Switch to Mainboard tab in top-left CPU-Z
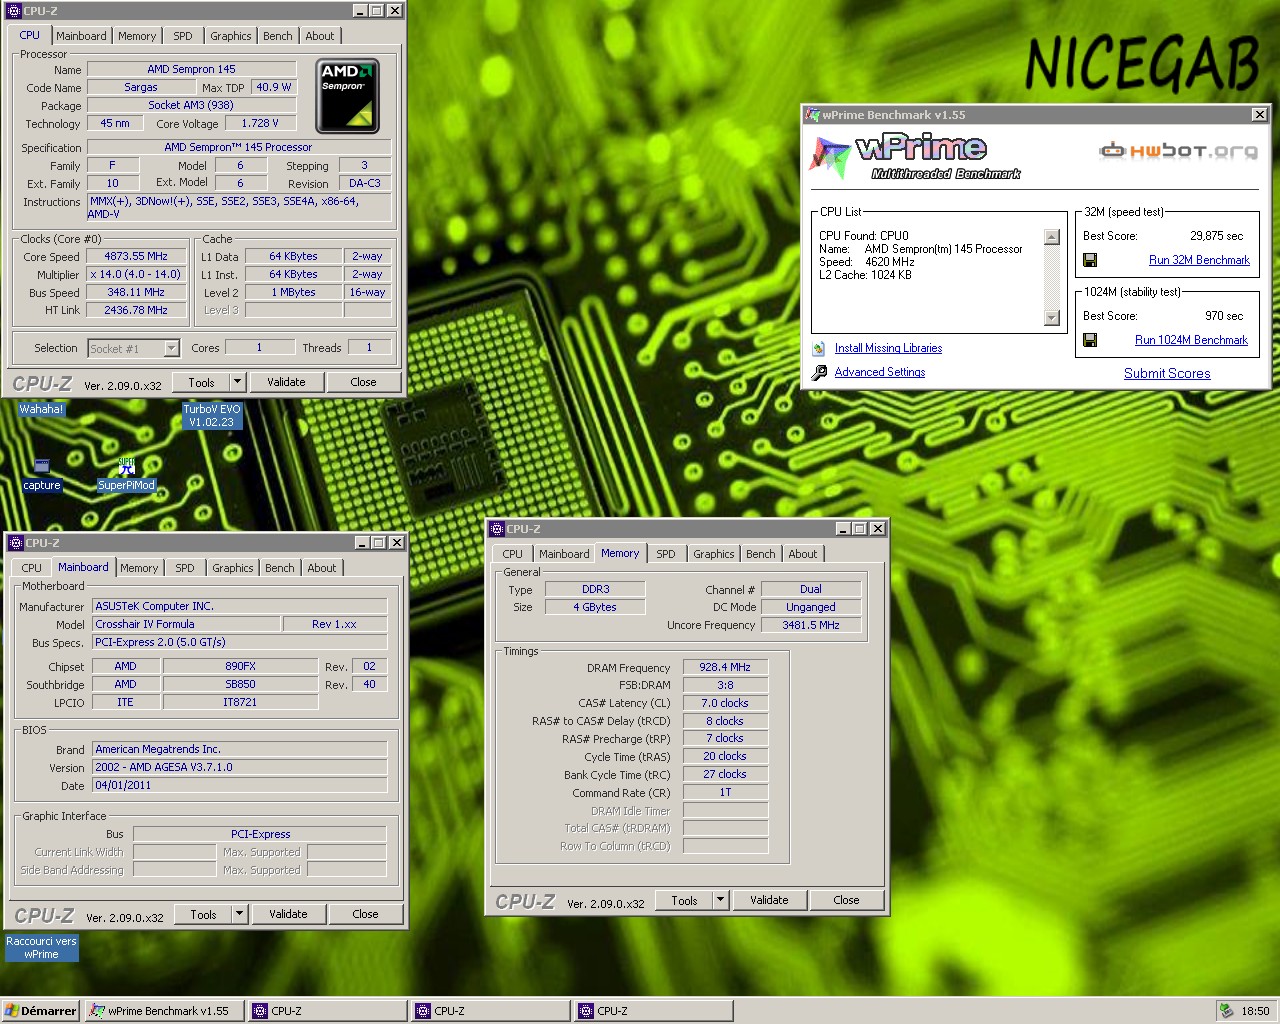1280x1024 pixels. (x=81, y=36)
